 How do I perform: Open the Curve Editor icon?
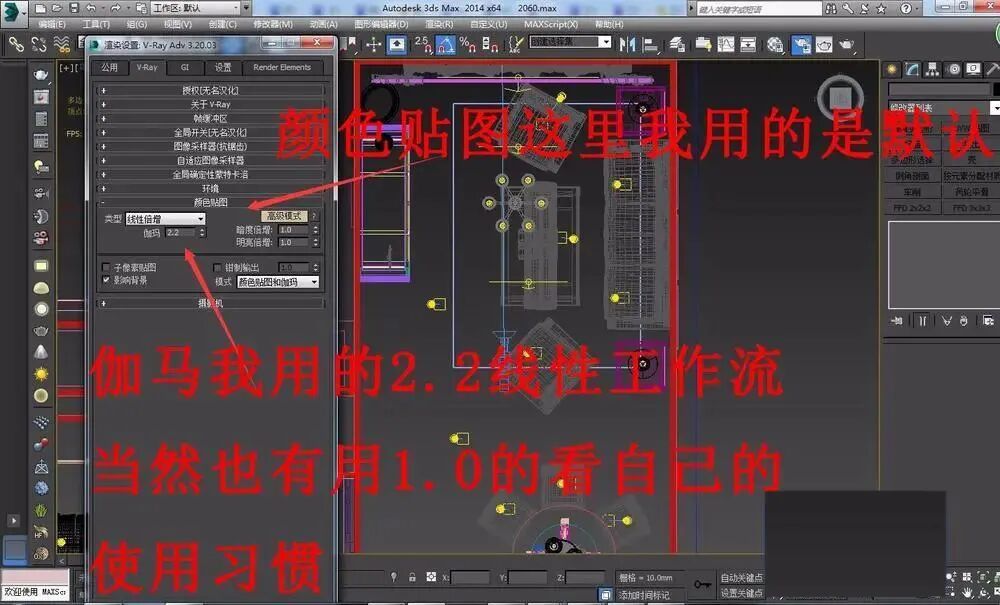(726, 44)
